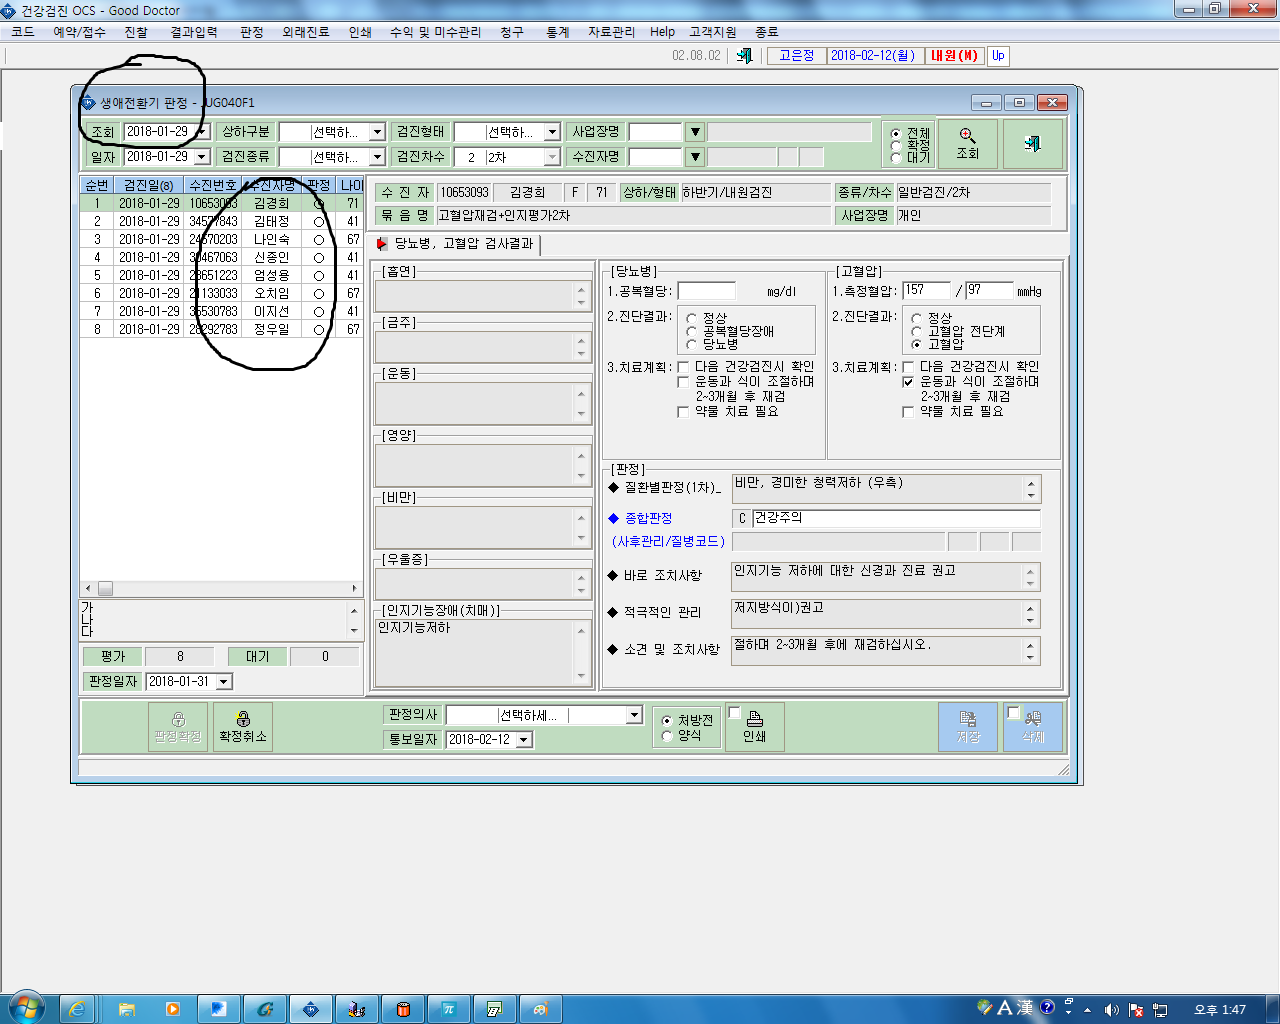Viewport: 1280px width, 1024px height.
Task: Expand the 판정의사 dropdown
Action: click(634, 715)
